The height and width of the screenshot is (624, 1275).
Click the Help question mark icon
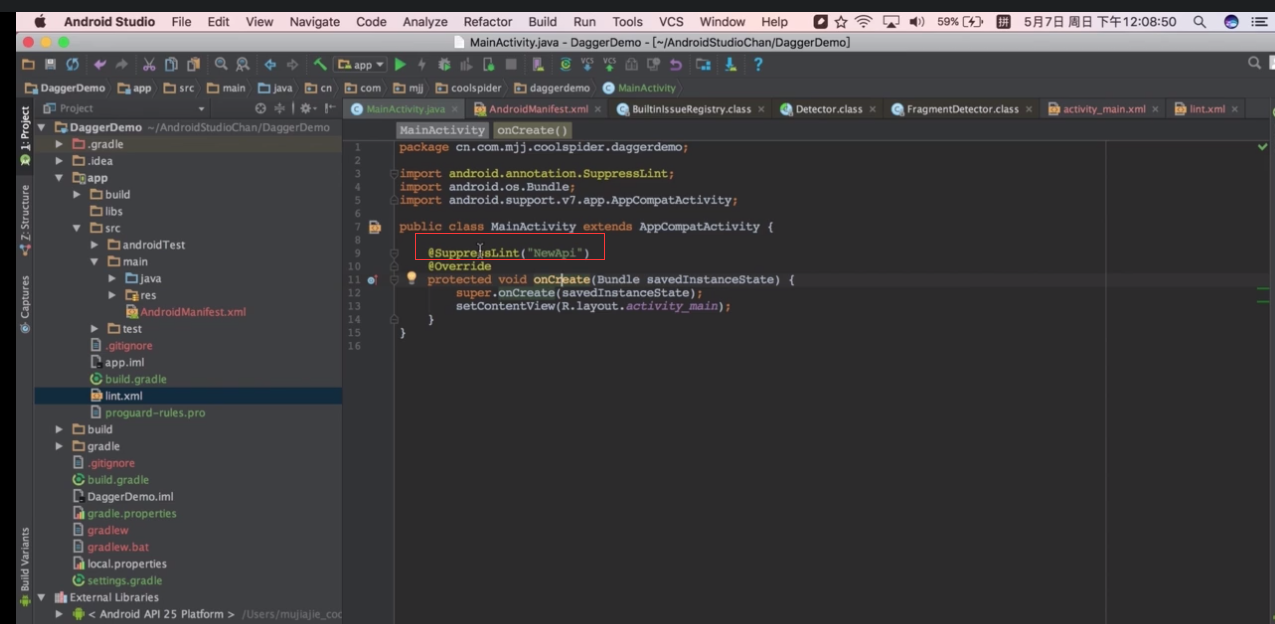click(x=758, y=64)
